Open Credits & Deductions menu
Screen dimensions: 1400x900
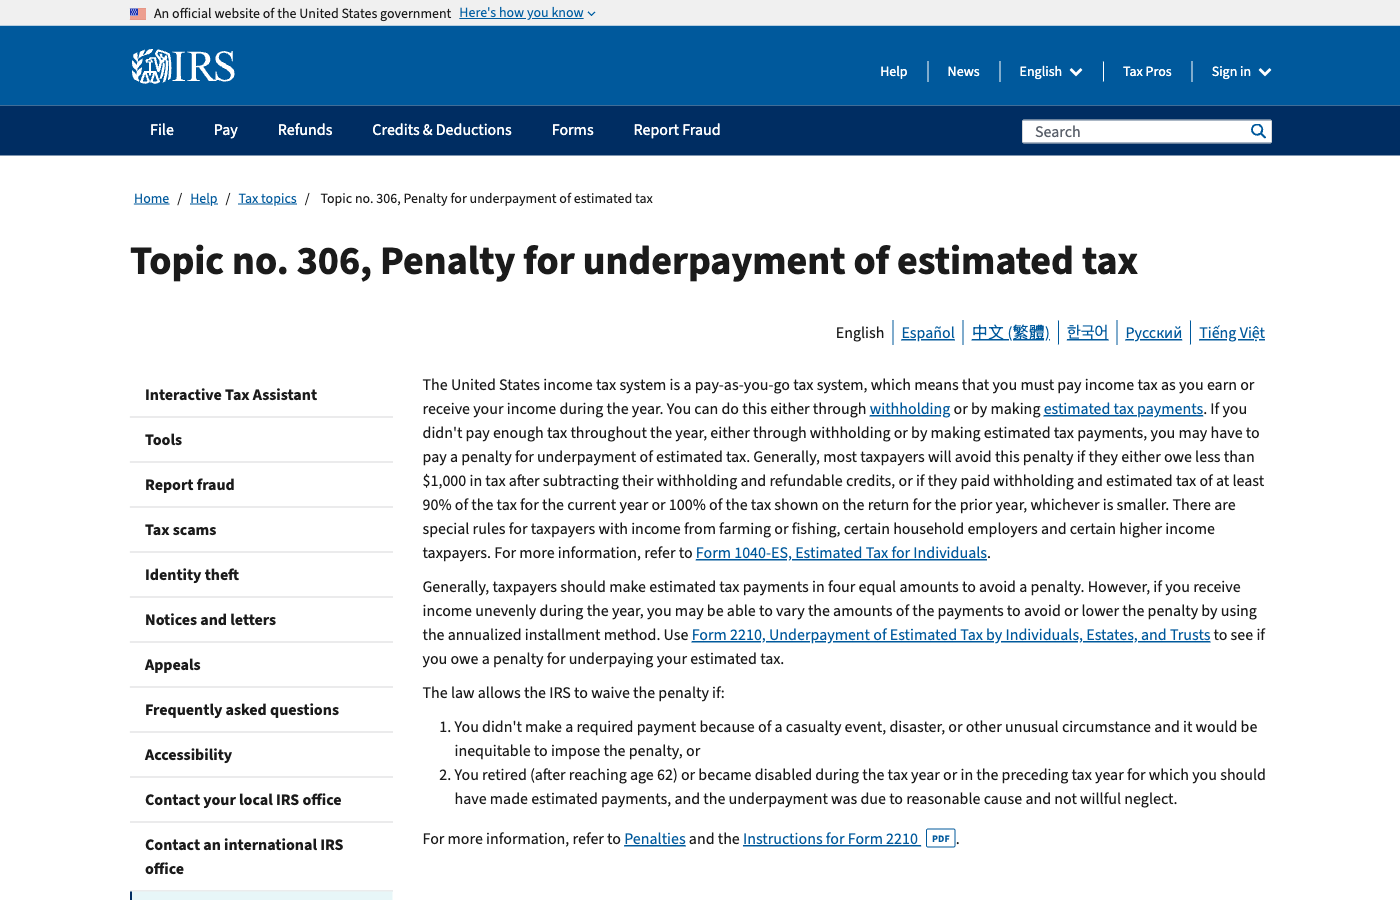pyautogui.click(x=442, y=130)
